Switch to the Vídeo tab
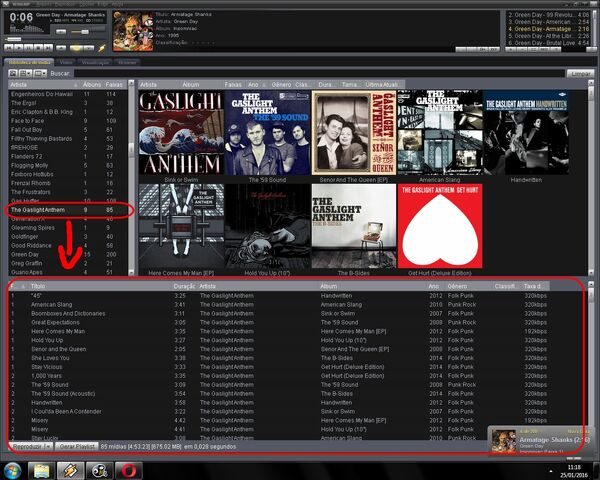 (66, 62)
